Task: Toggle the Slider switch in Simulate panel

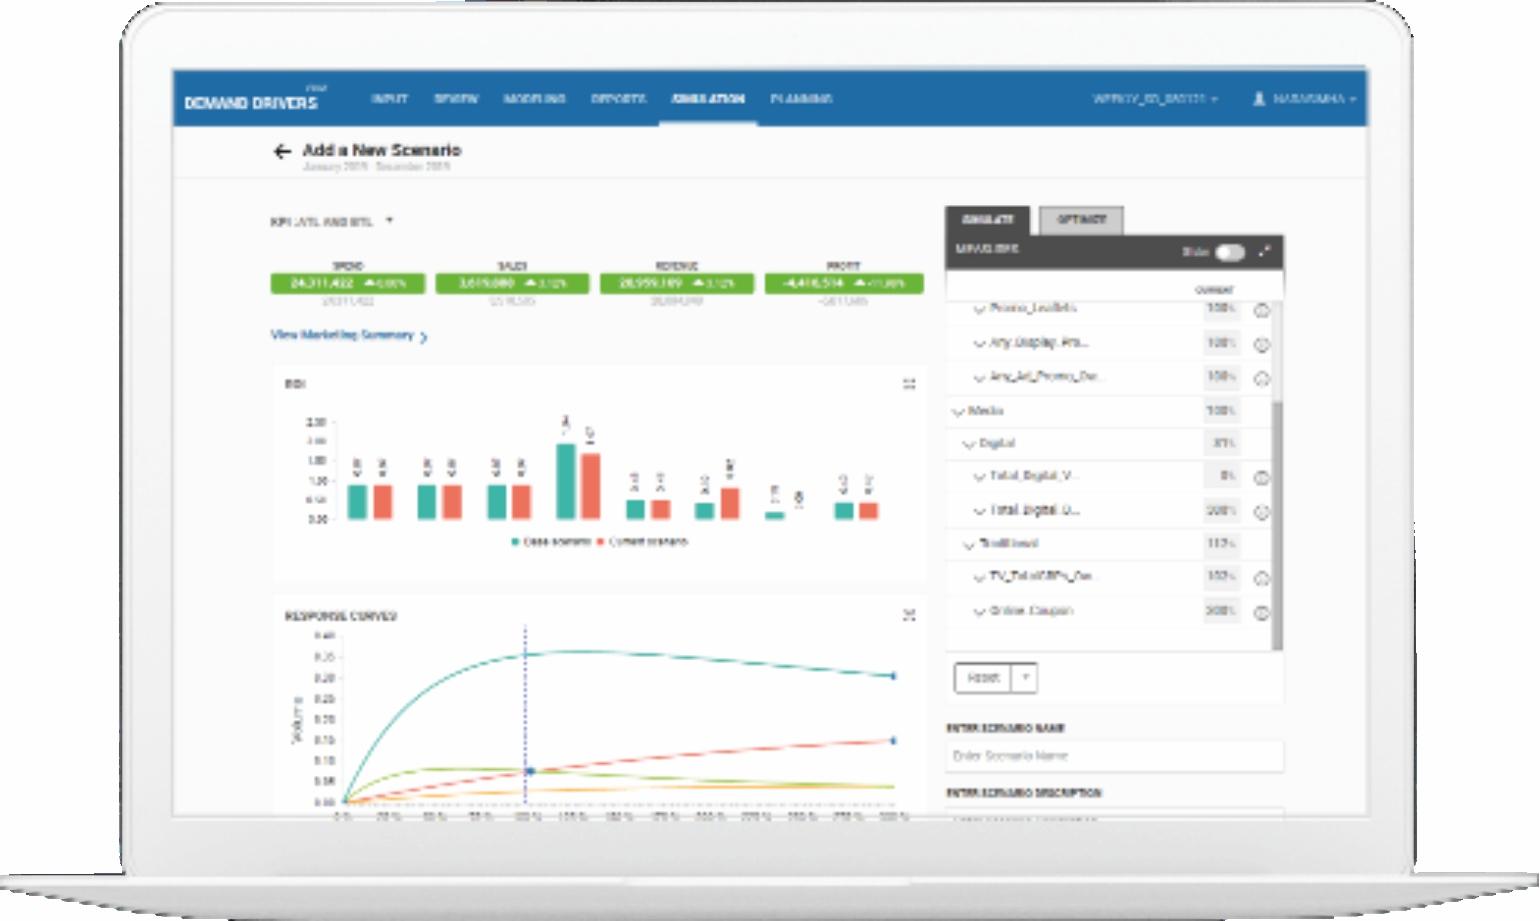Action: pos(1230,252)
